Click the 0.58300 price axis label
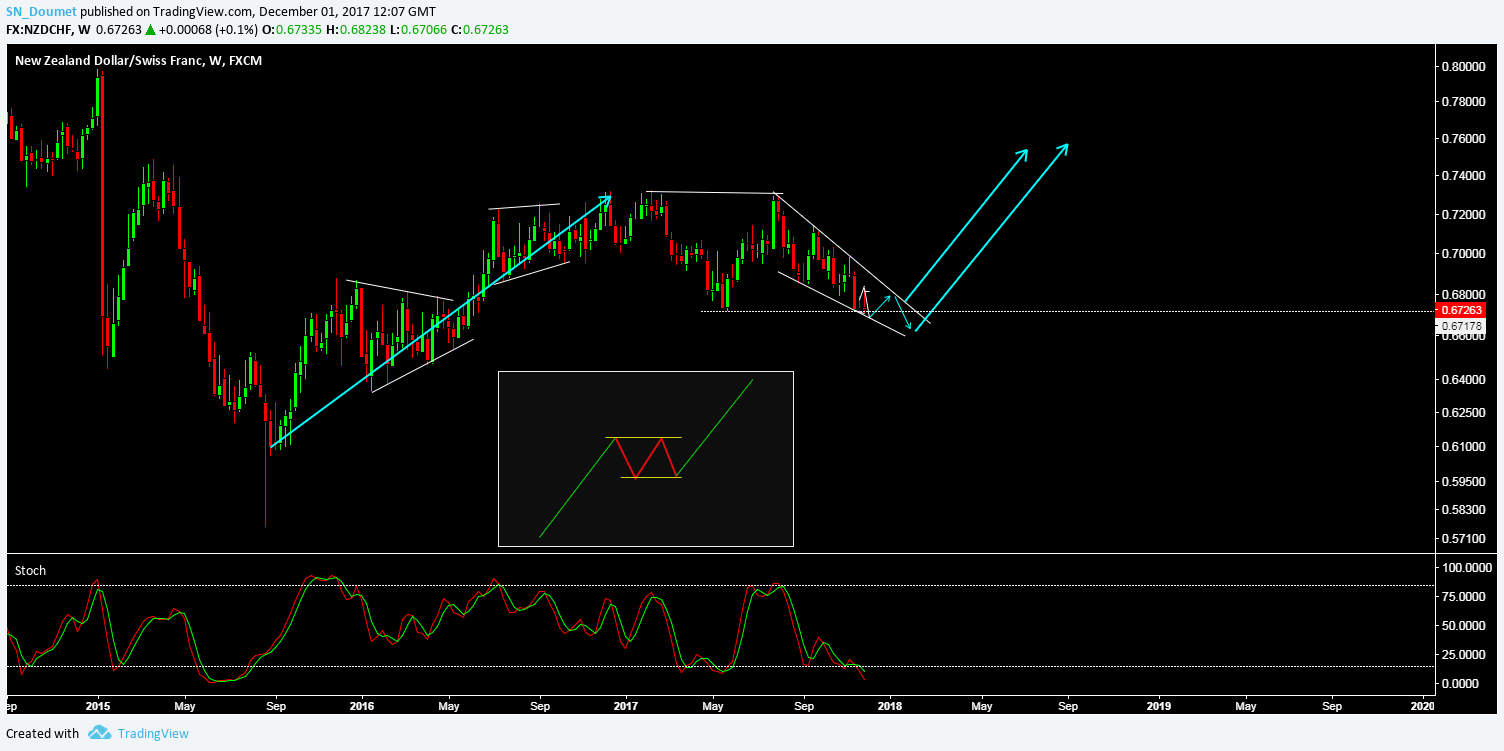Viewport: 1504px width, 751px height. coord(1465,511)
